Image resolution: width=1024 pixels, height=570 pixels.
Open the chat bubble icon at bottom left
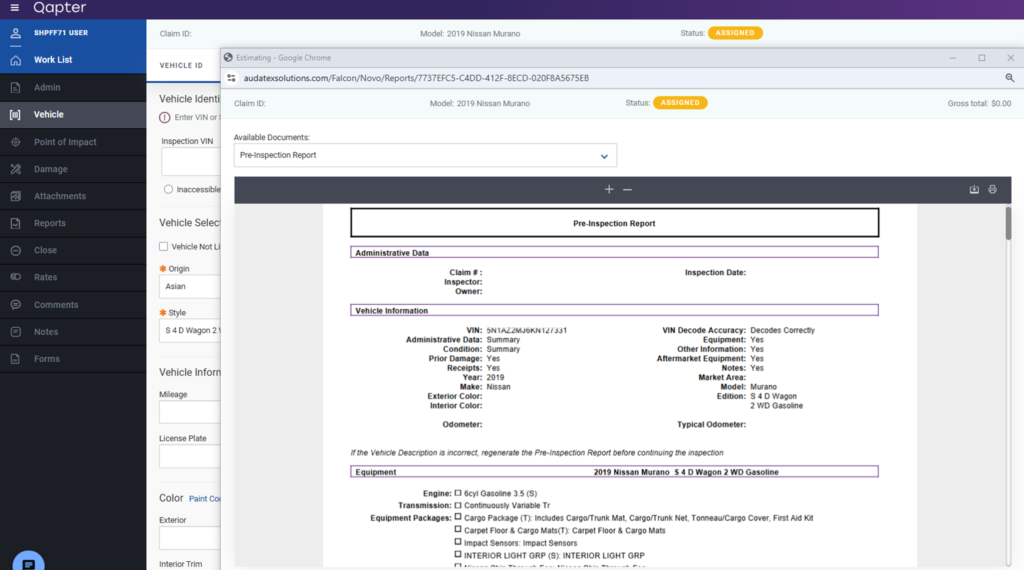click(x=29, y=562)
